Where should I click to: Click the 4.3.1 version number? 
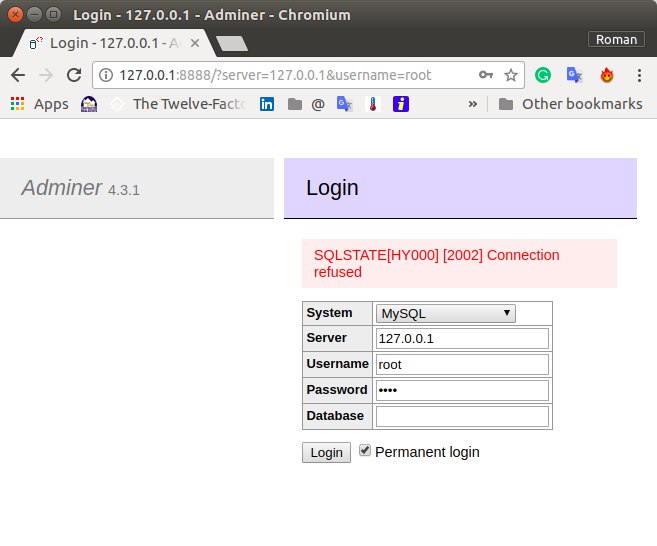tap(124, 190)
